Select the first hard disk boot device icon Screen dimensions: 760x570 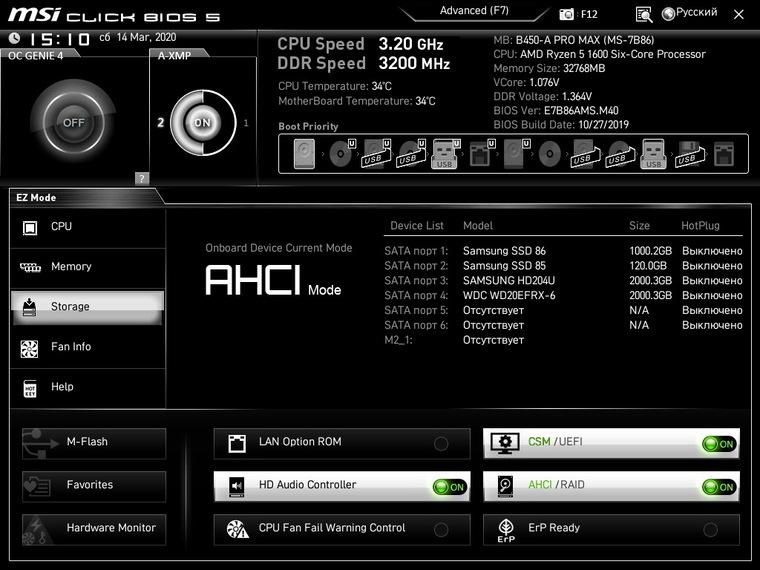pyautogui.click(x=304, y=154)
